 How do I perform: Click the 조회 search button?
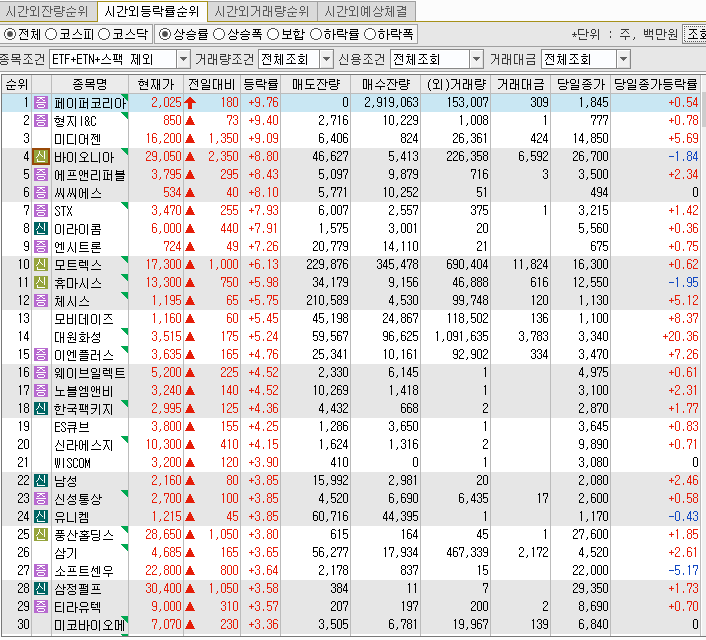tap(695, 34)
